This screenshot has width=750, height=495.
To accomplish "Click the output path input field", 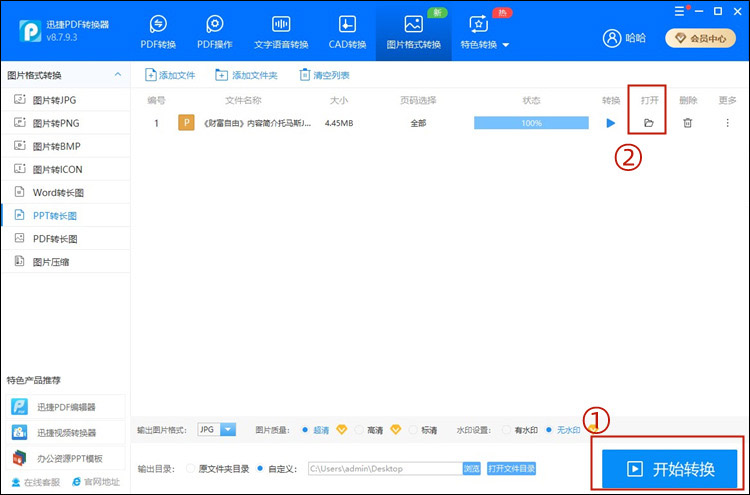I will (x=385, y=469).
